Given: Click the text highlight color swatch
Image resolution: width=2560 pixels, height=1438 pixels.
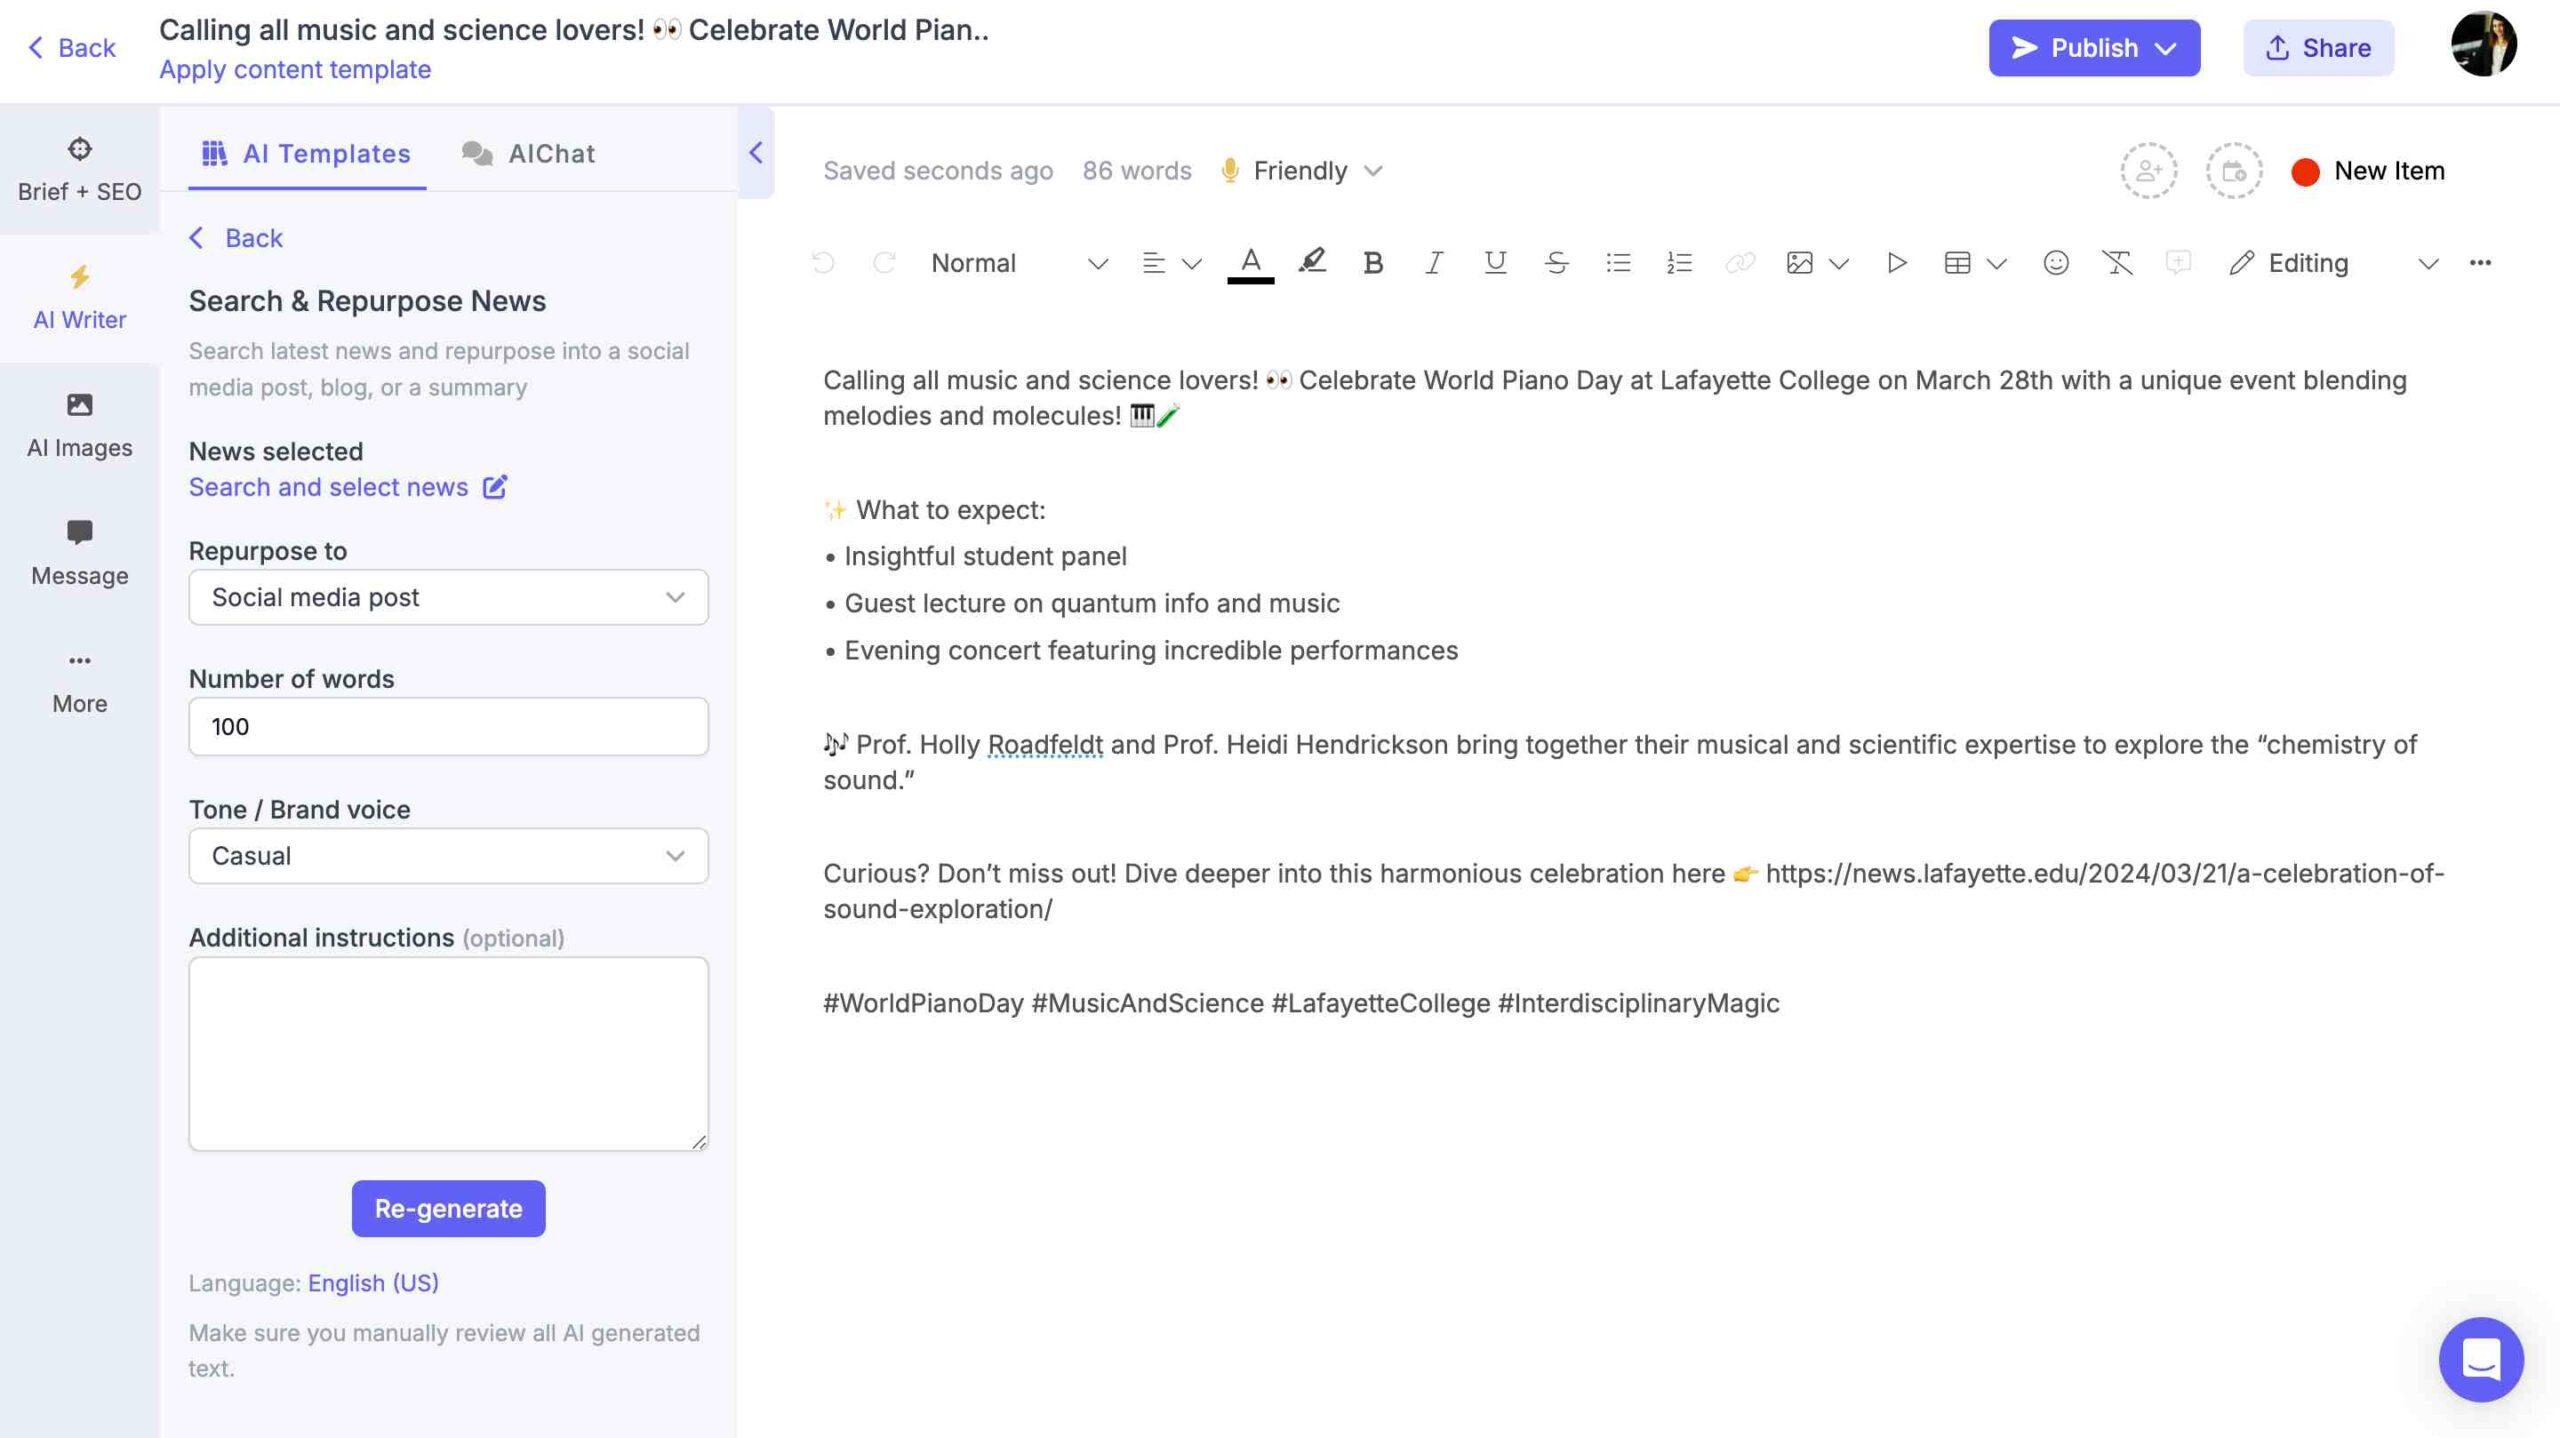Looking at the screenshot, I should [1312, 264].
